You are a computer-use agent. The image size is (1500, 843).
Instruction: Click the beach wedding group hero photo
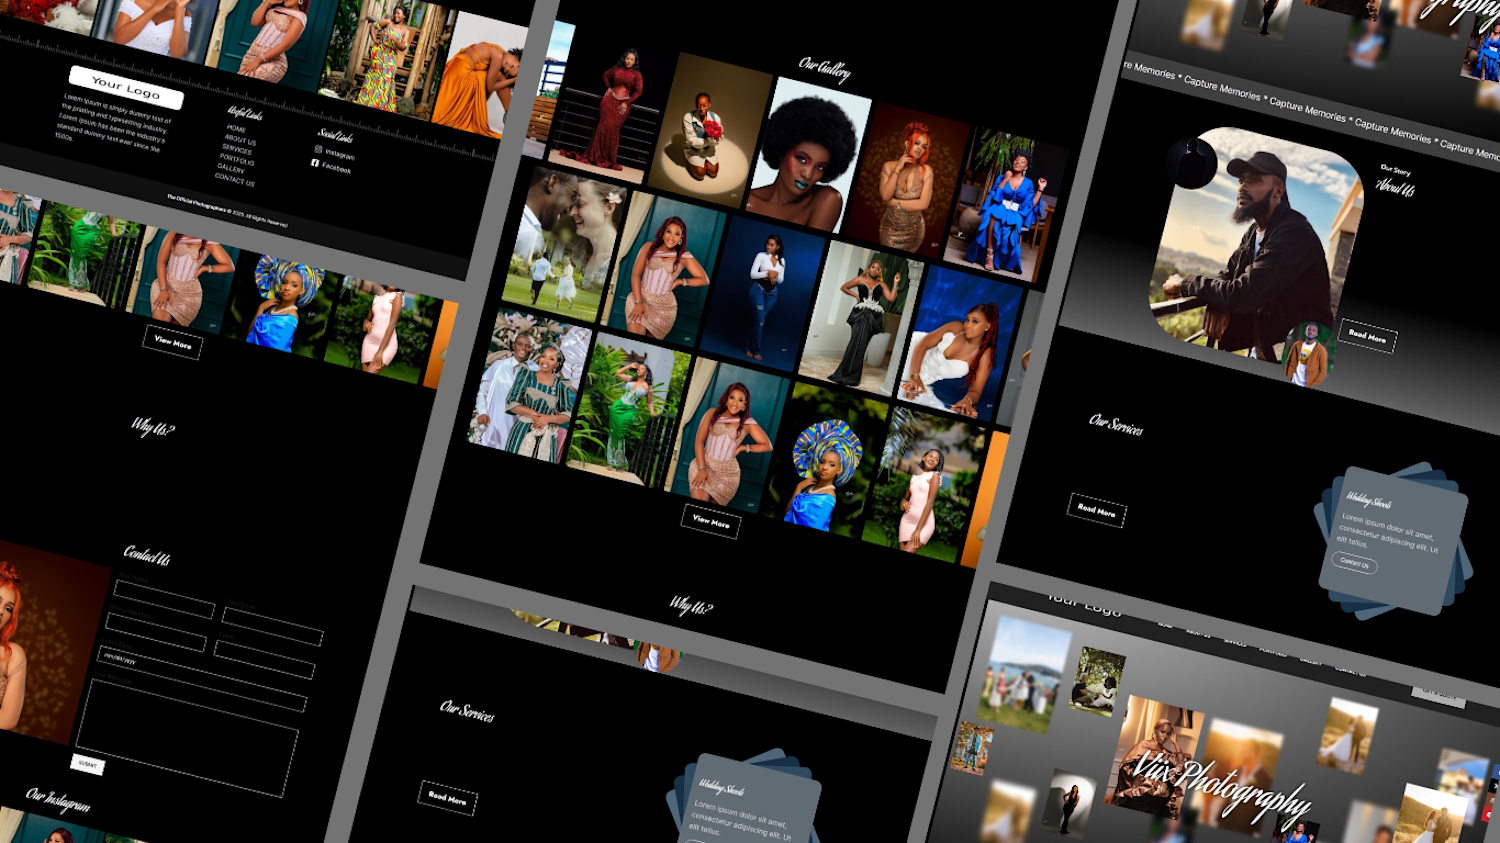click(1023, 672)
